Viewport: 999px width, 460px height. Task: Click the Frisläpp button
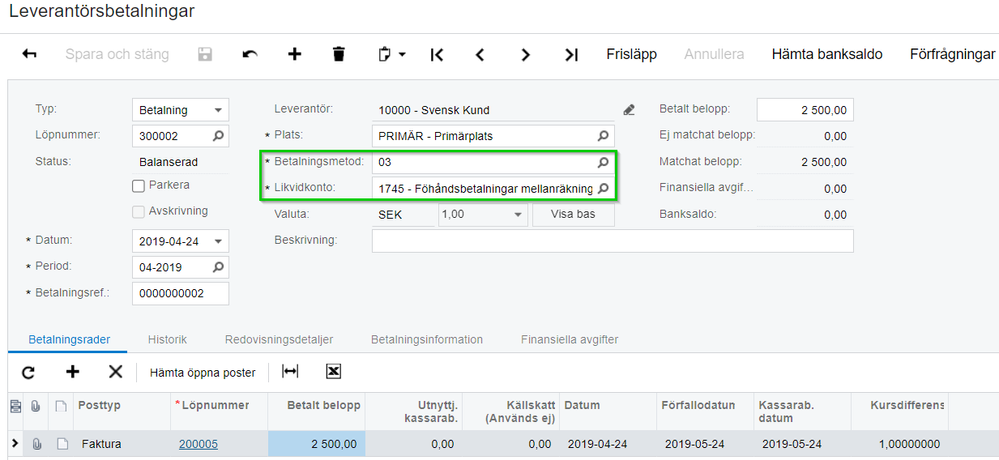[x=631, y=54]
